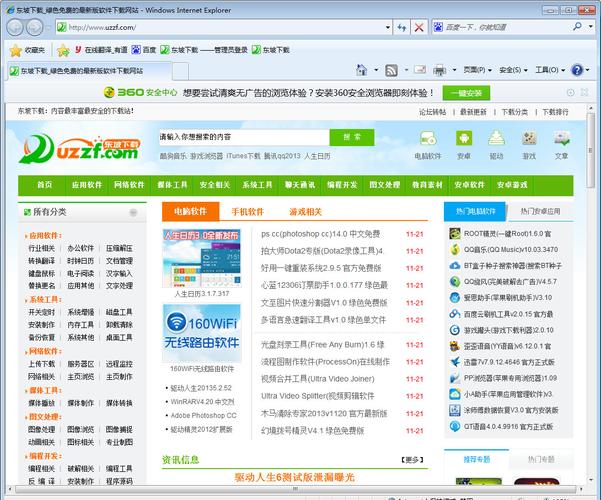The width and height of the screenshot is (601, 500).
Task: Click the ROOT精灵 app icon in hot list
Action: [x=455, y=234]
